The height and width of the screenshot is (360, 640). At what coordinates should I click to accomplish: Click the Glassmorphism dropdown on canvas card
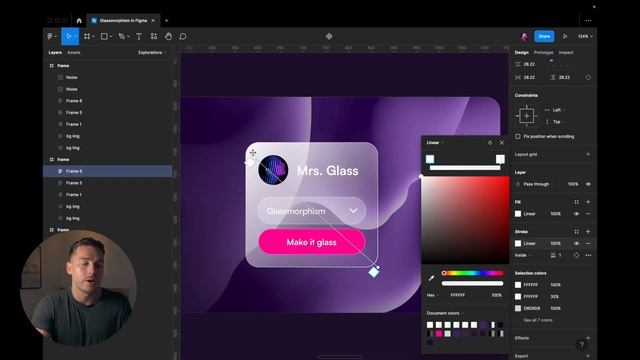(312, 211)
